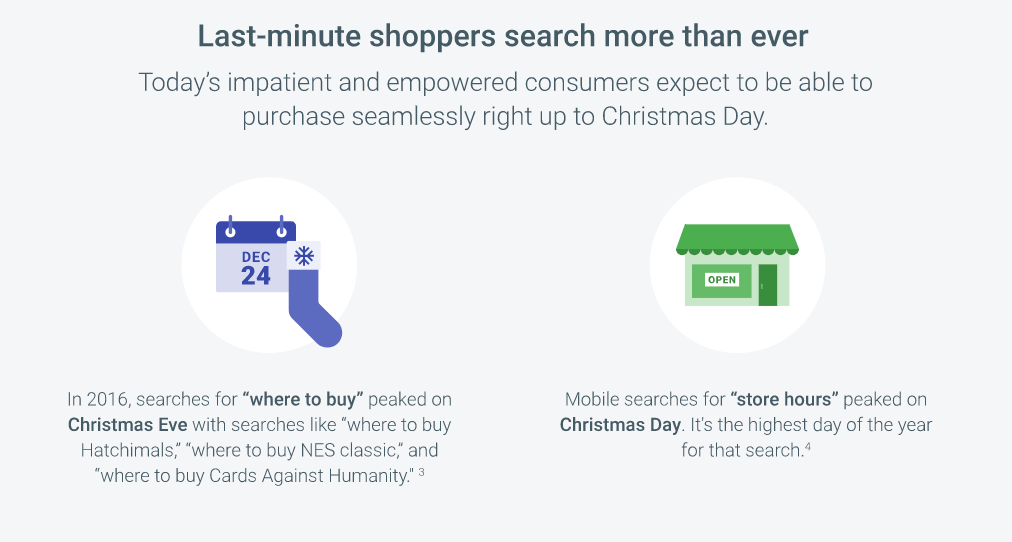Image resolution: width=1012 pixels, height=542 pixels.
Task: Open footnote 4 after "for that search"
Action: pos(807,447)
